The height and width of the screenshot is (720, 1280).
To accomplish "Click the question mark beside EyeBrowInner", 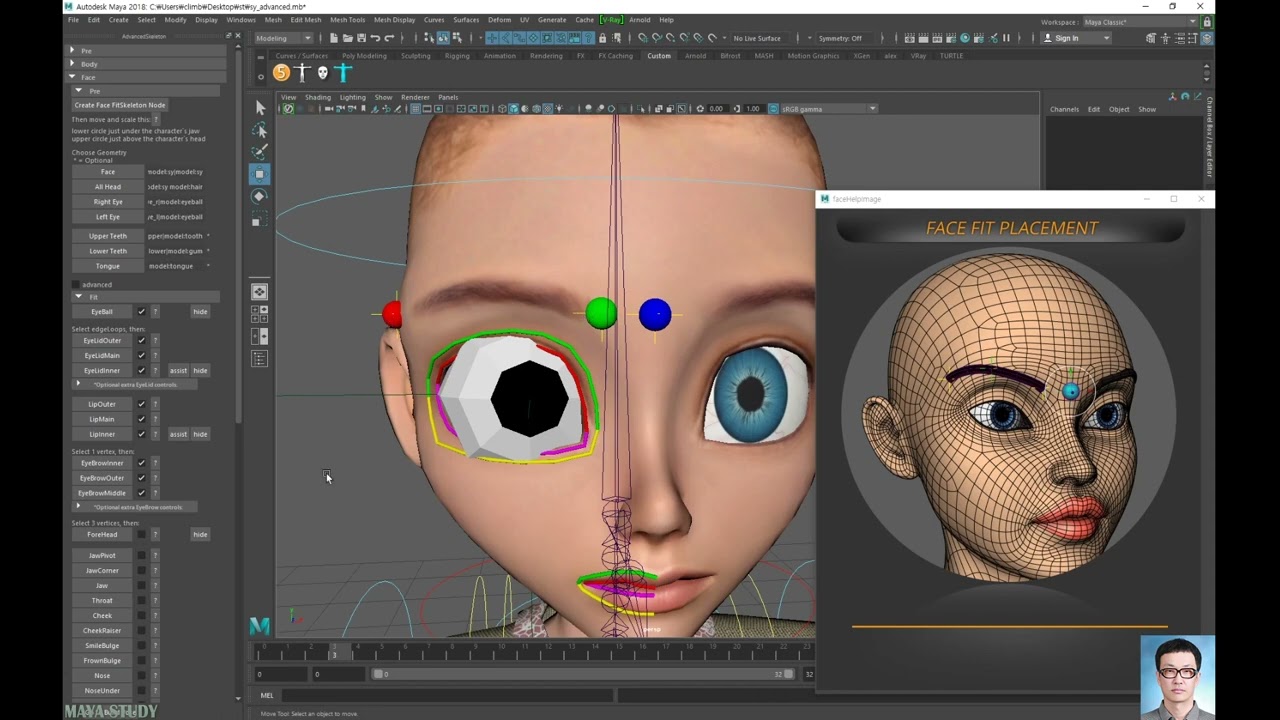I will [x=155, y=464].
